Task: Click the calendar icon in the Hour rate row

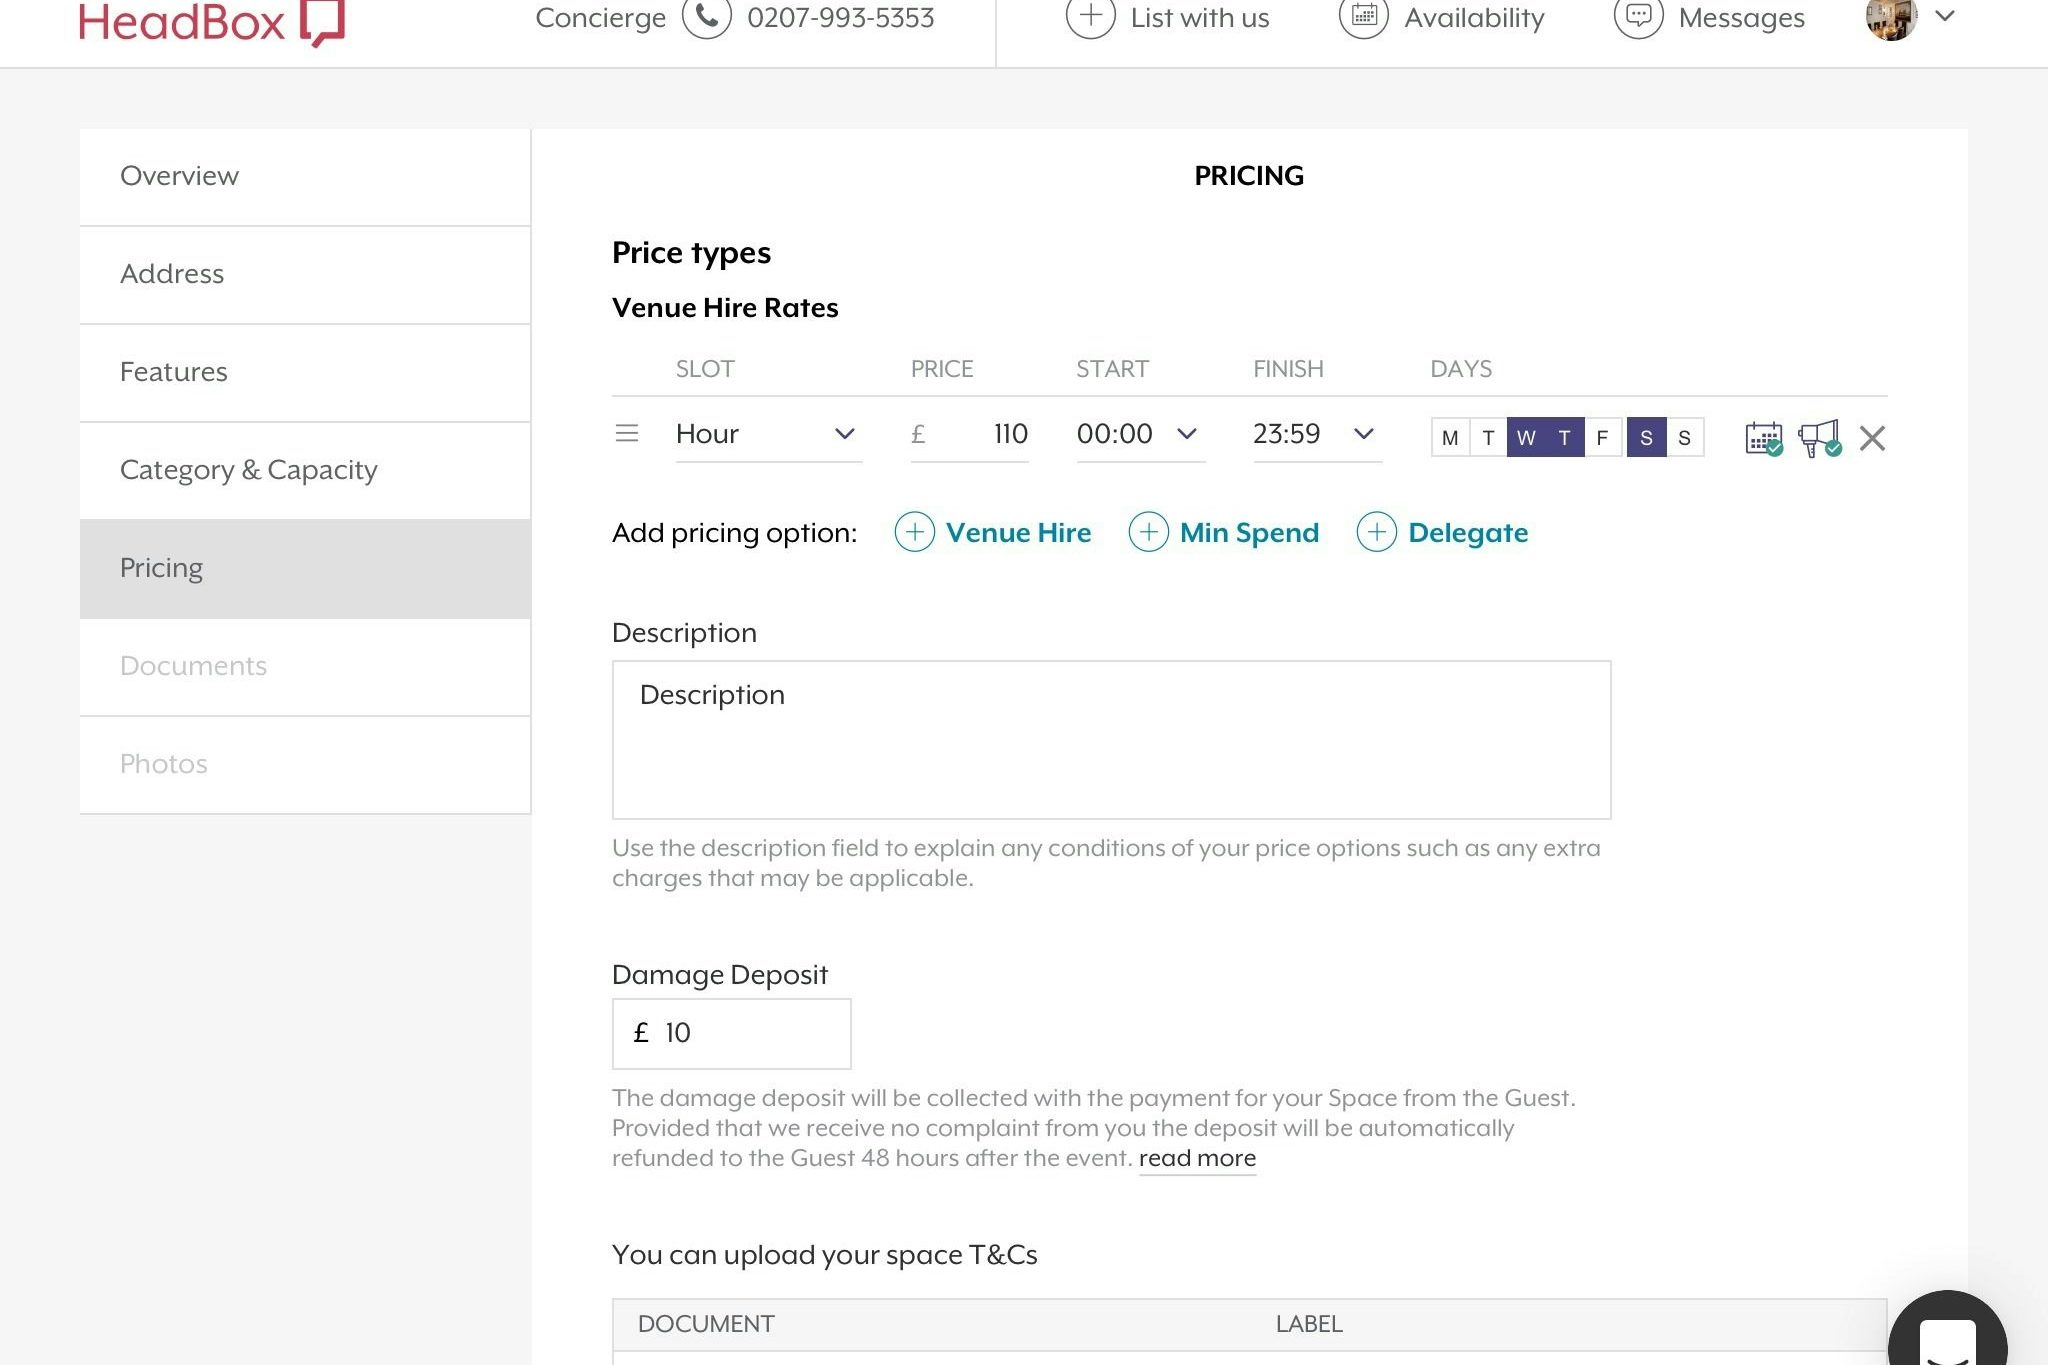Action: 1763,438
